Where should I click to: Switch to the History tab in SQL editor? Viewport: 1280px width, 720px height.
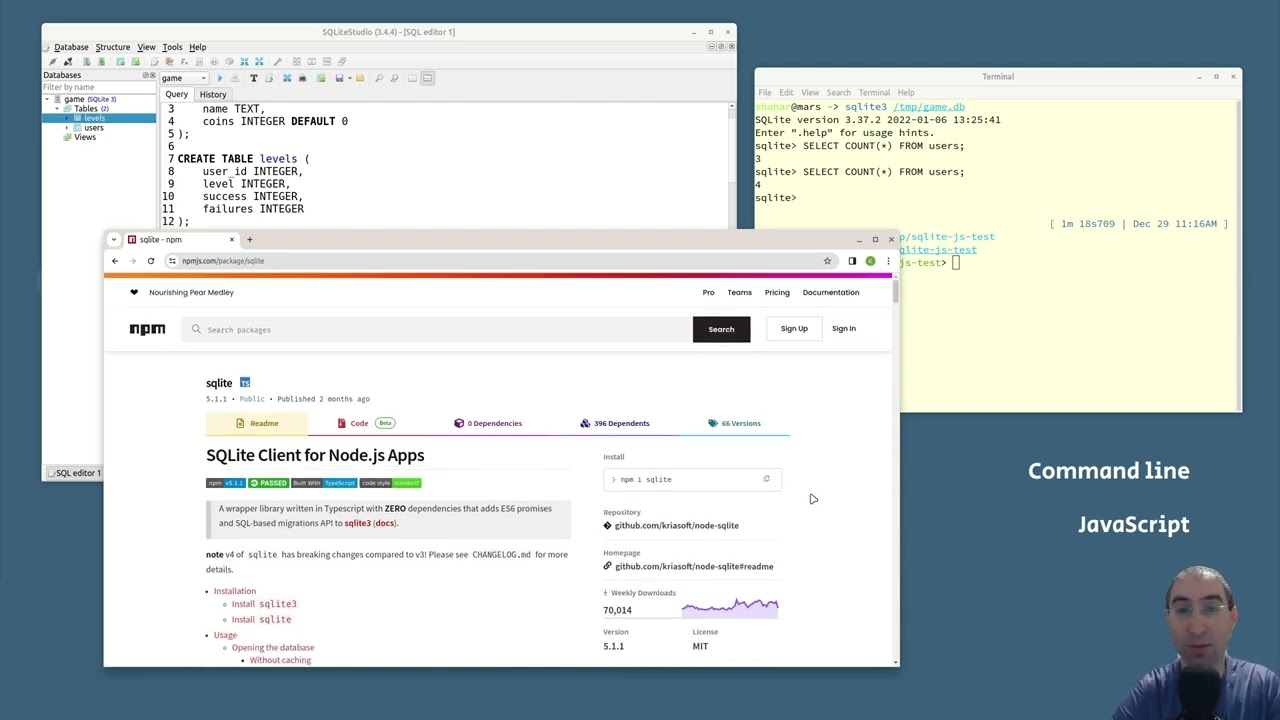212,94
